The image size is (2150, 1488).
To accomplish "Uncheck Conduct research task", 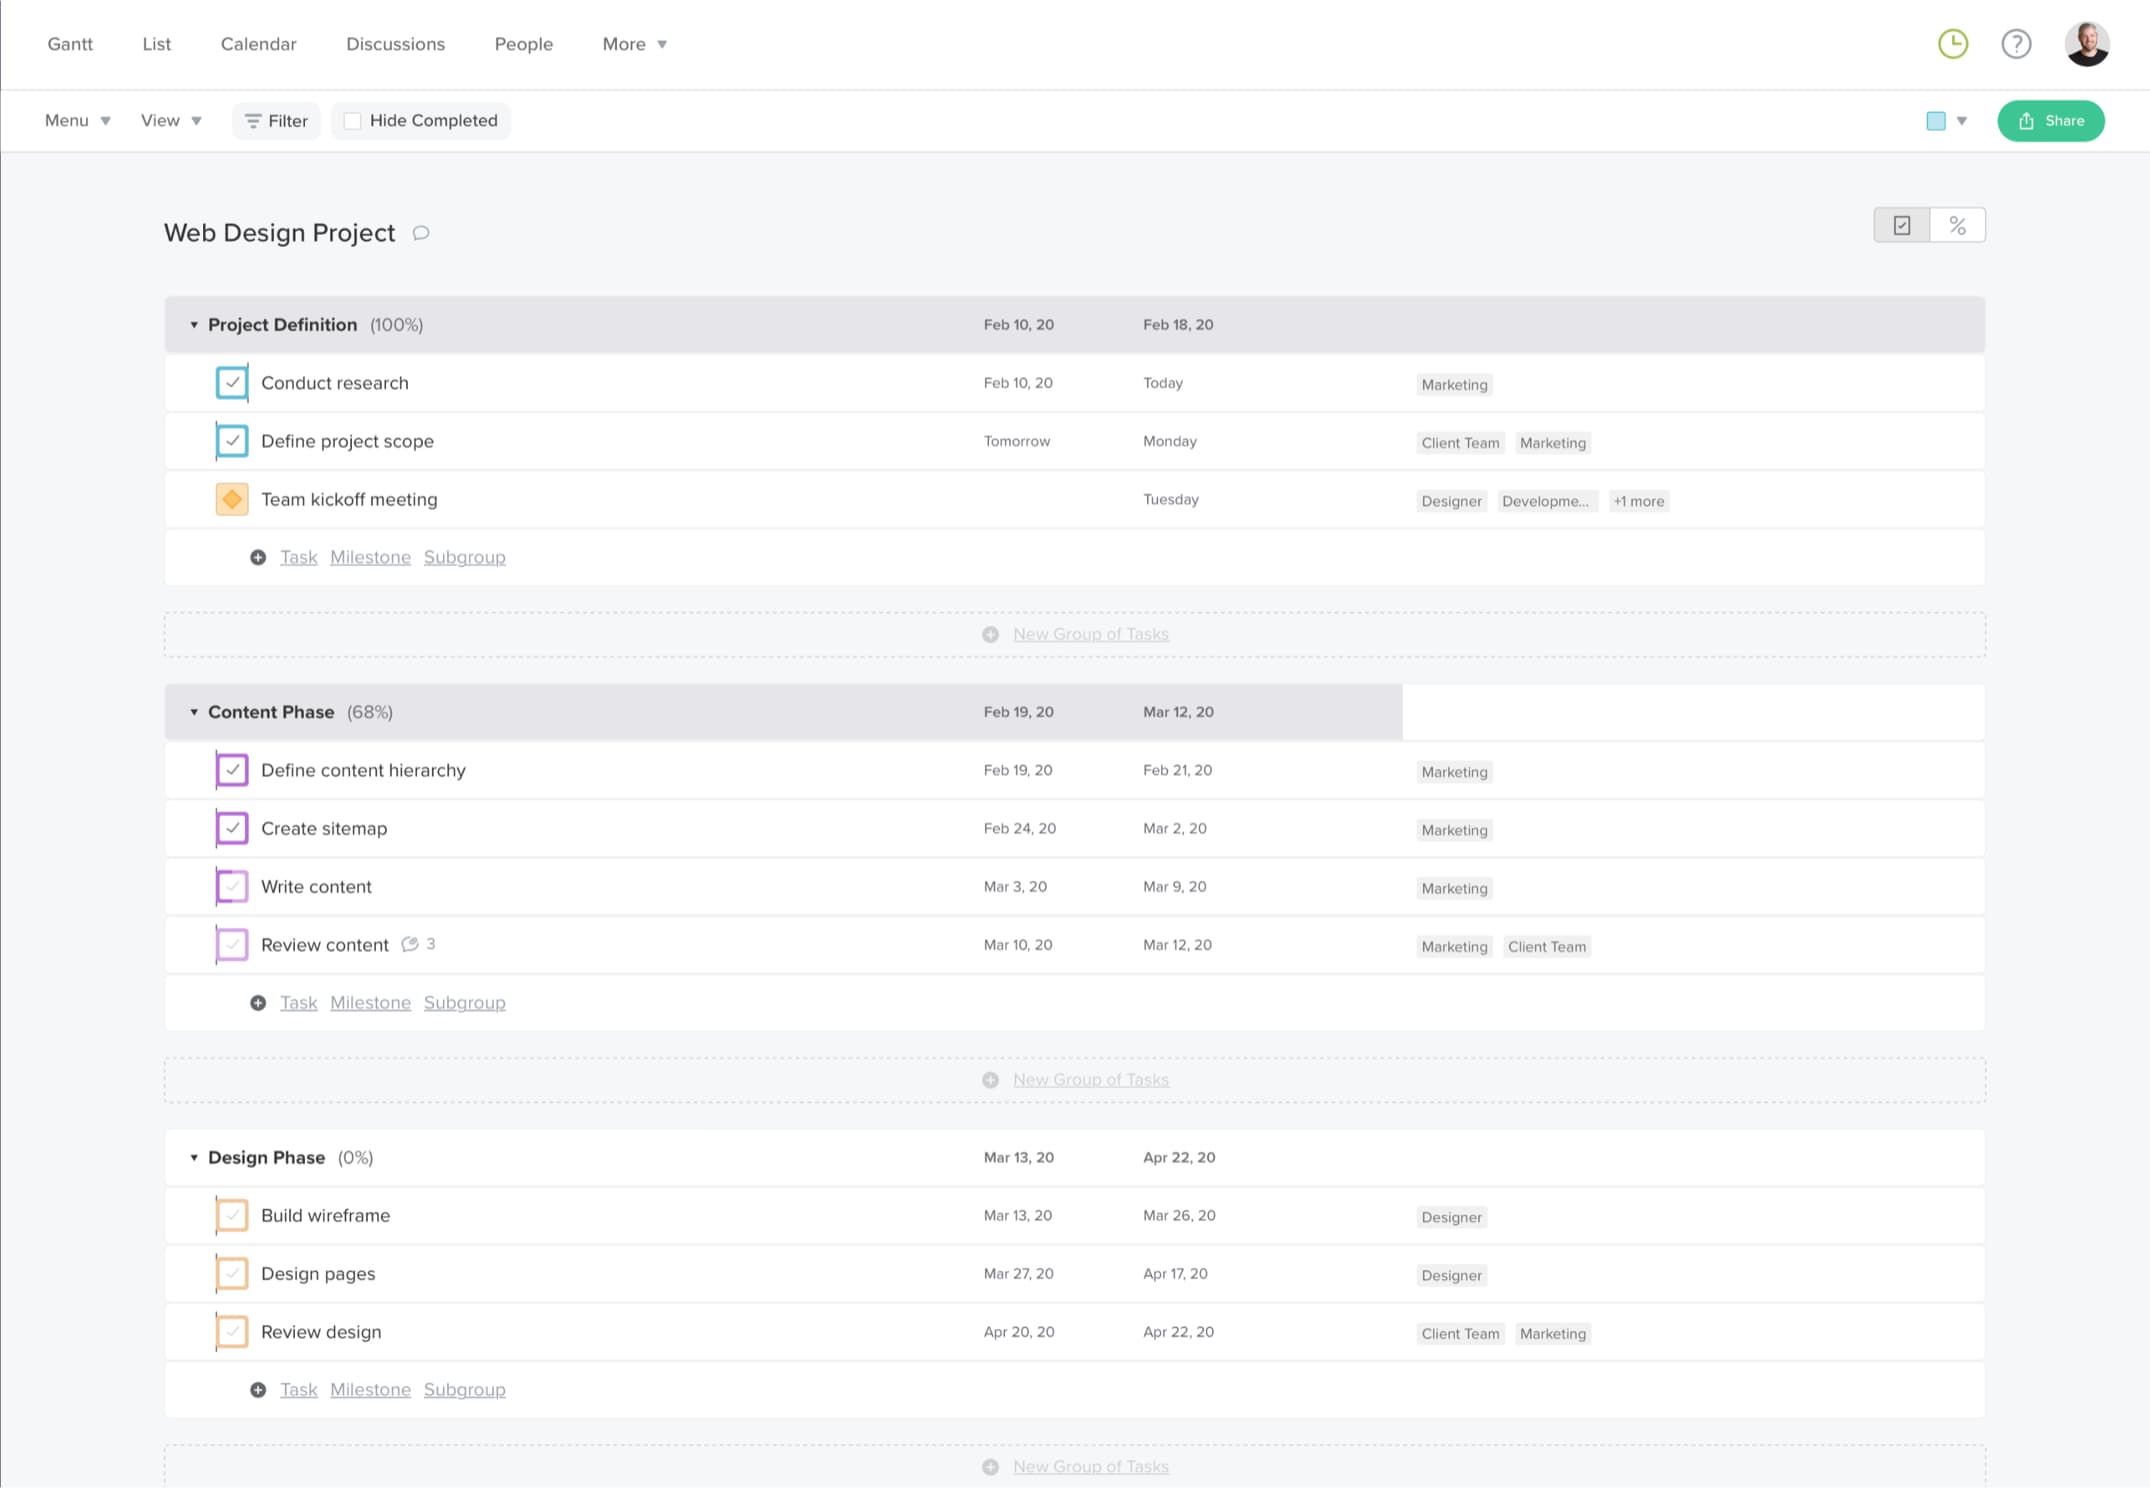I will [232, 383].
